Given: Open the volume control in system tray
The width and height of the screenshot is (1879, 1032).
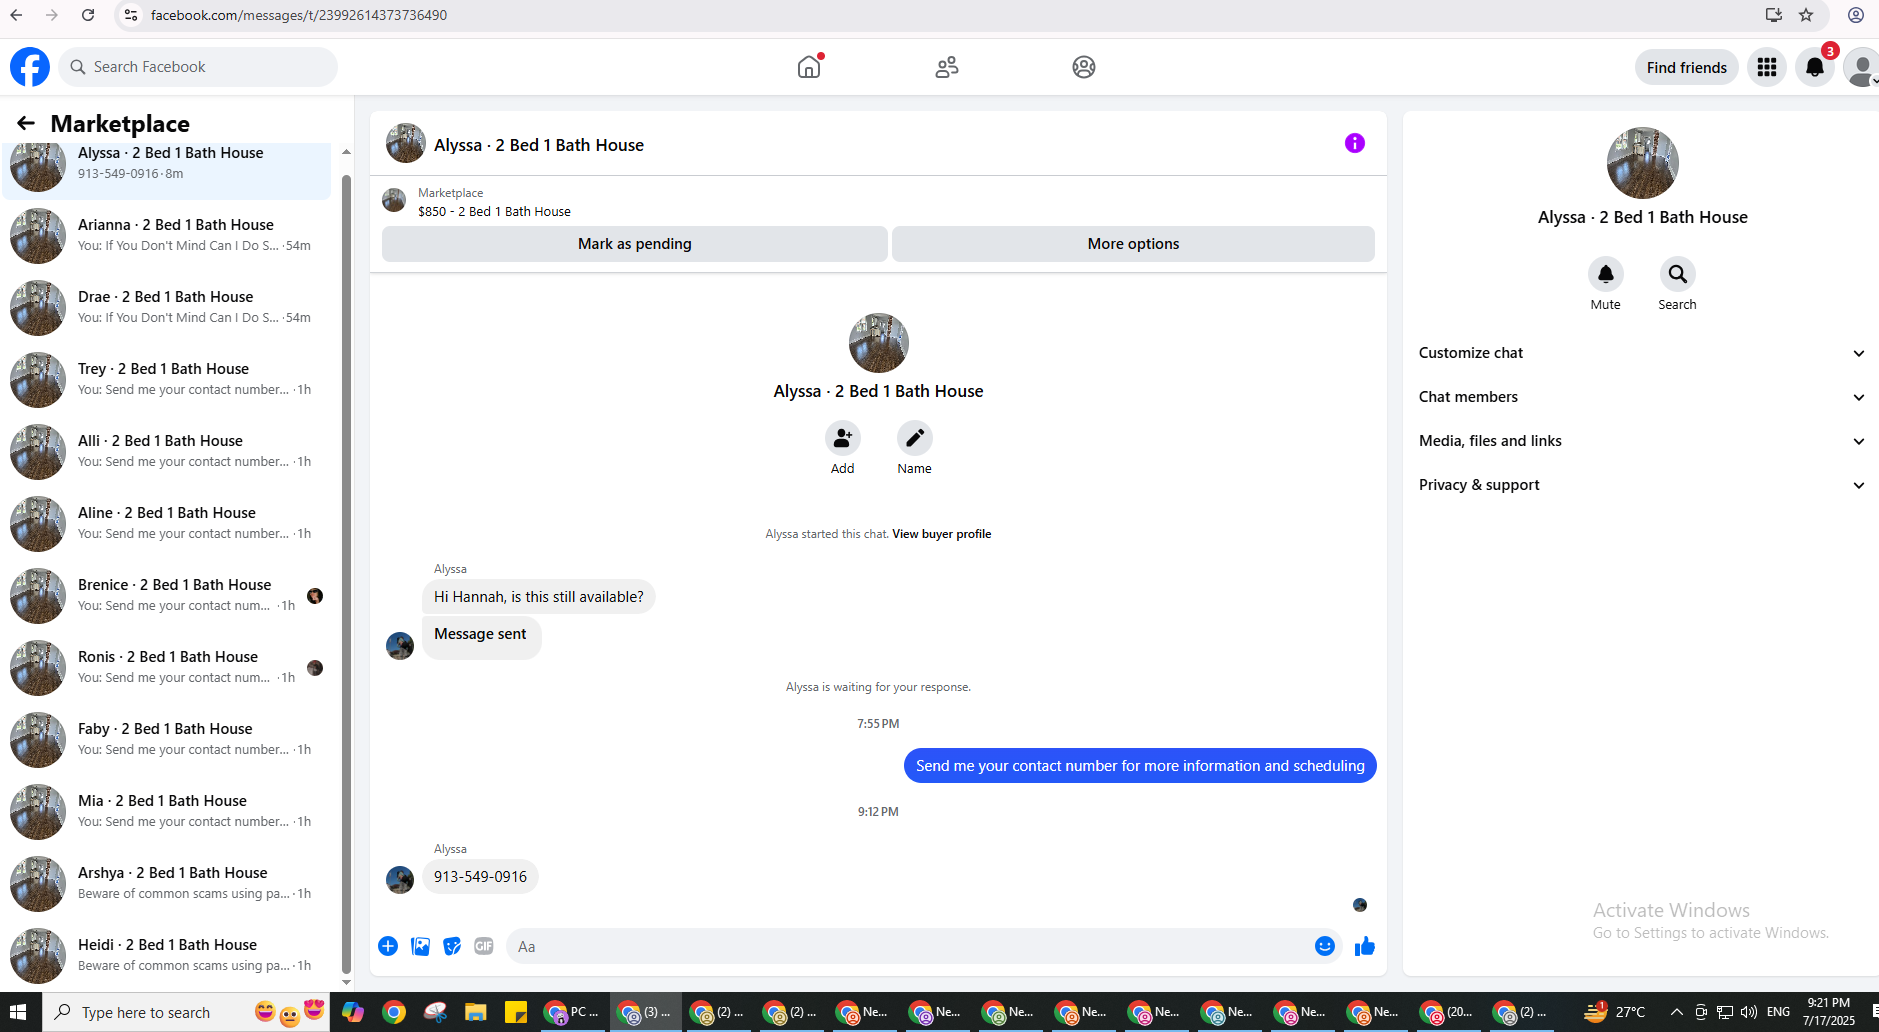Looking at the screenshot, I should (1748, 1012).
